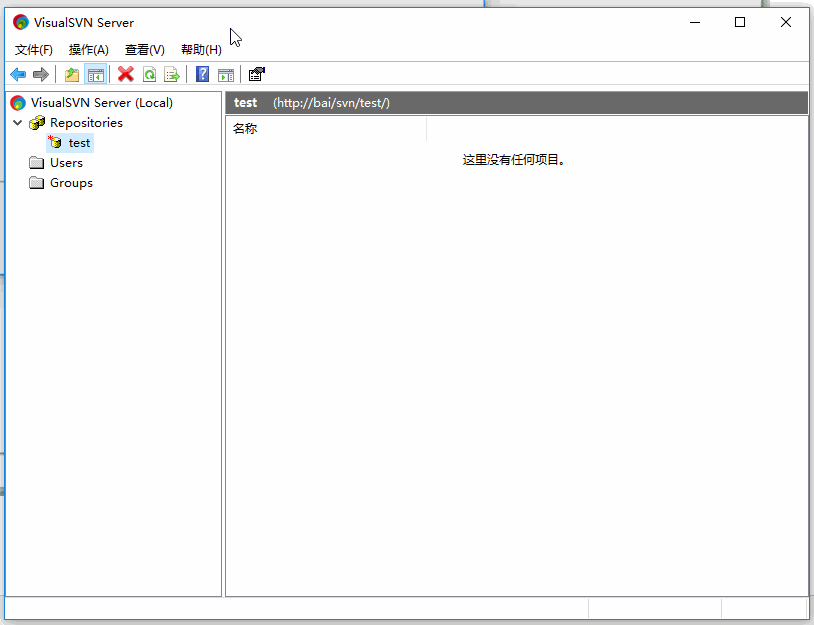The width and height of the screenshot is (814, 625).
Task: Click the 这里没有任何项目 message text
Action: [x=513, y=160]
